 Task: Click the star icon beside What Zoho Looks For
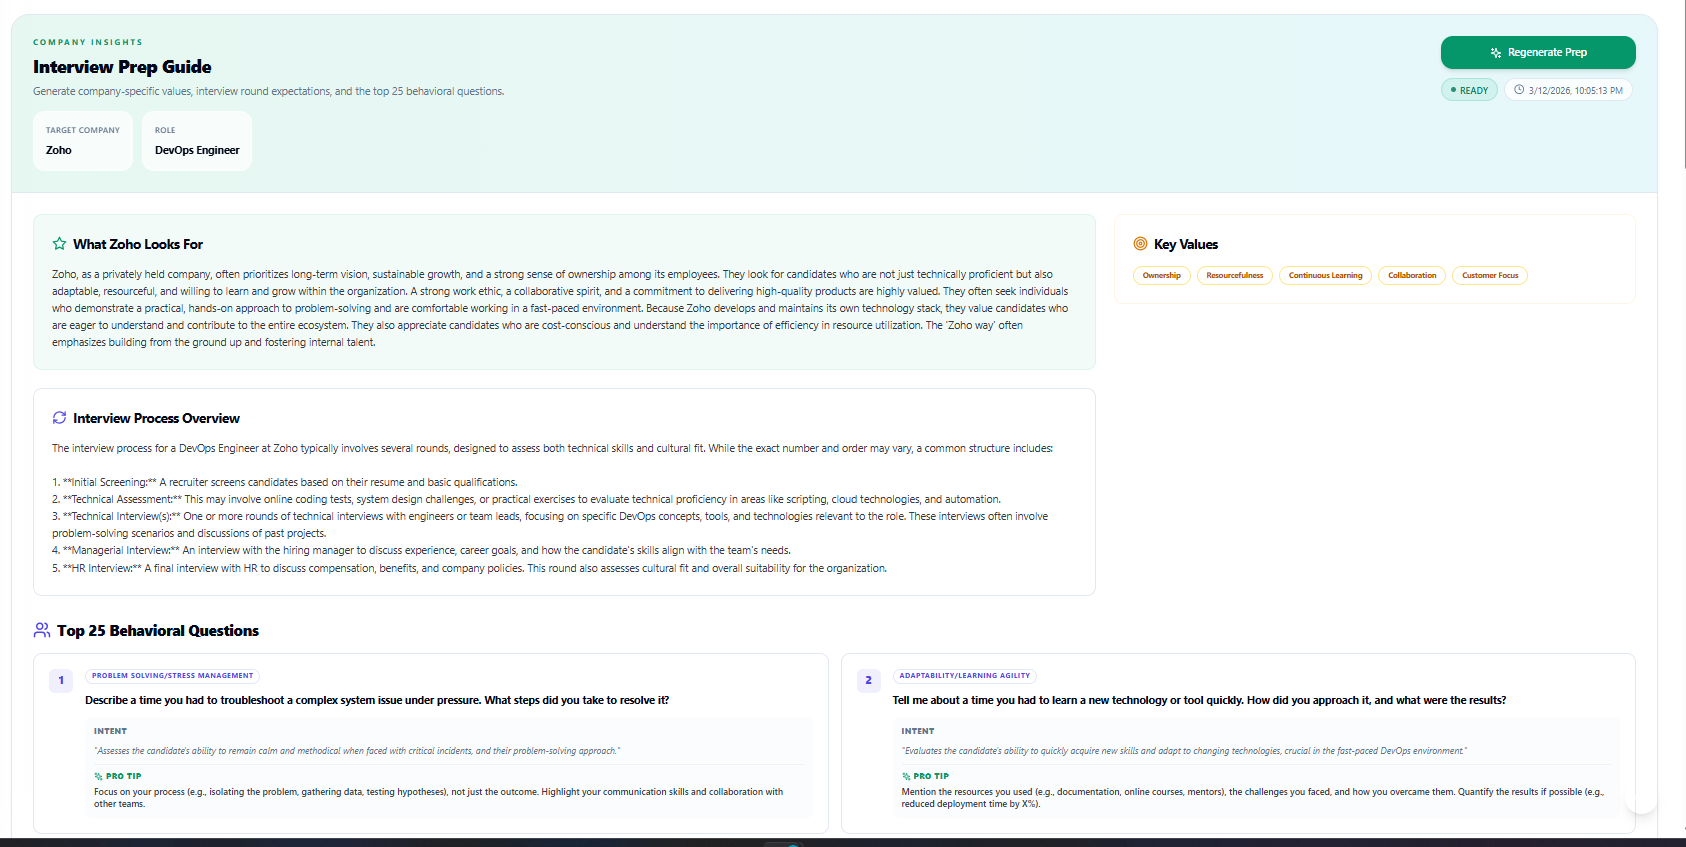[x=60, y=244]
